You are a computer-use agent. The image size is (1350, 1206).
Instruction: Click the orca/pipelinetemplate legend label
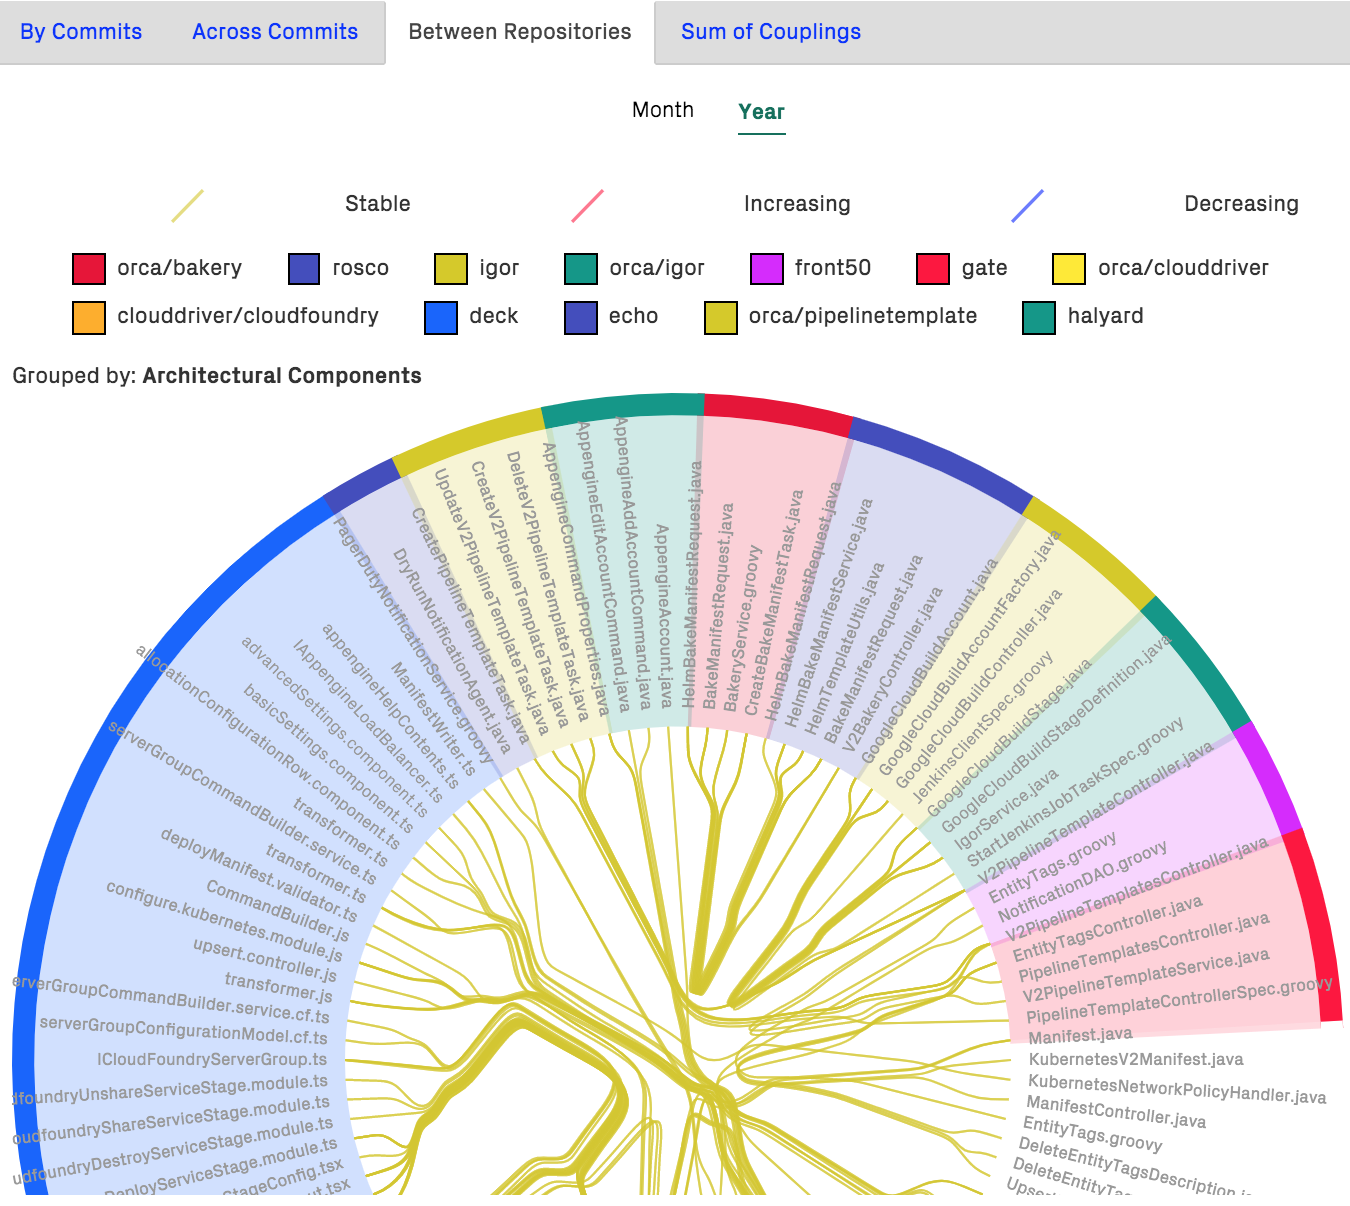click(862, 316)
